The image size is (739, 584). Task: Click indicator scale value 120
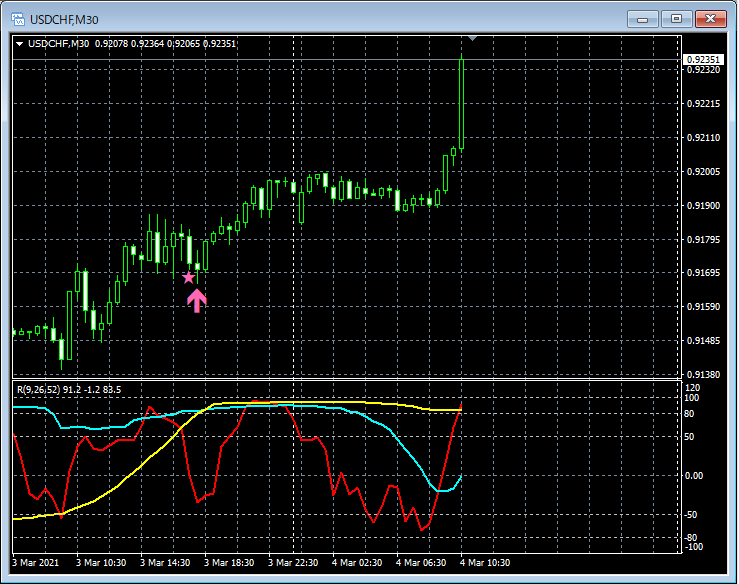(692, 387)
